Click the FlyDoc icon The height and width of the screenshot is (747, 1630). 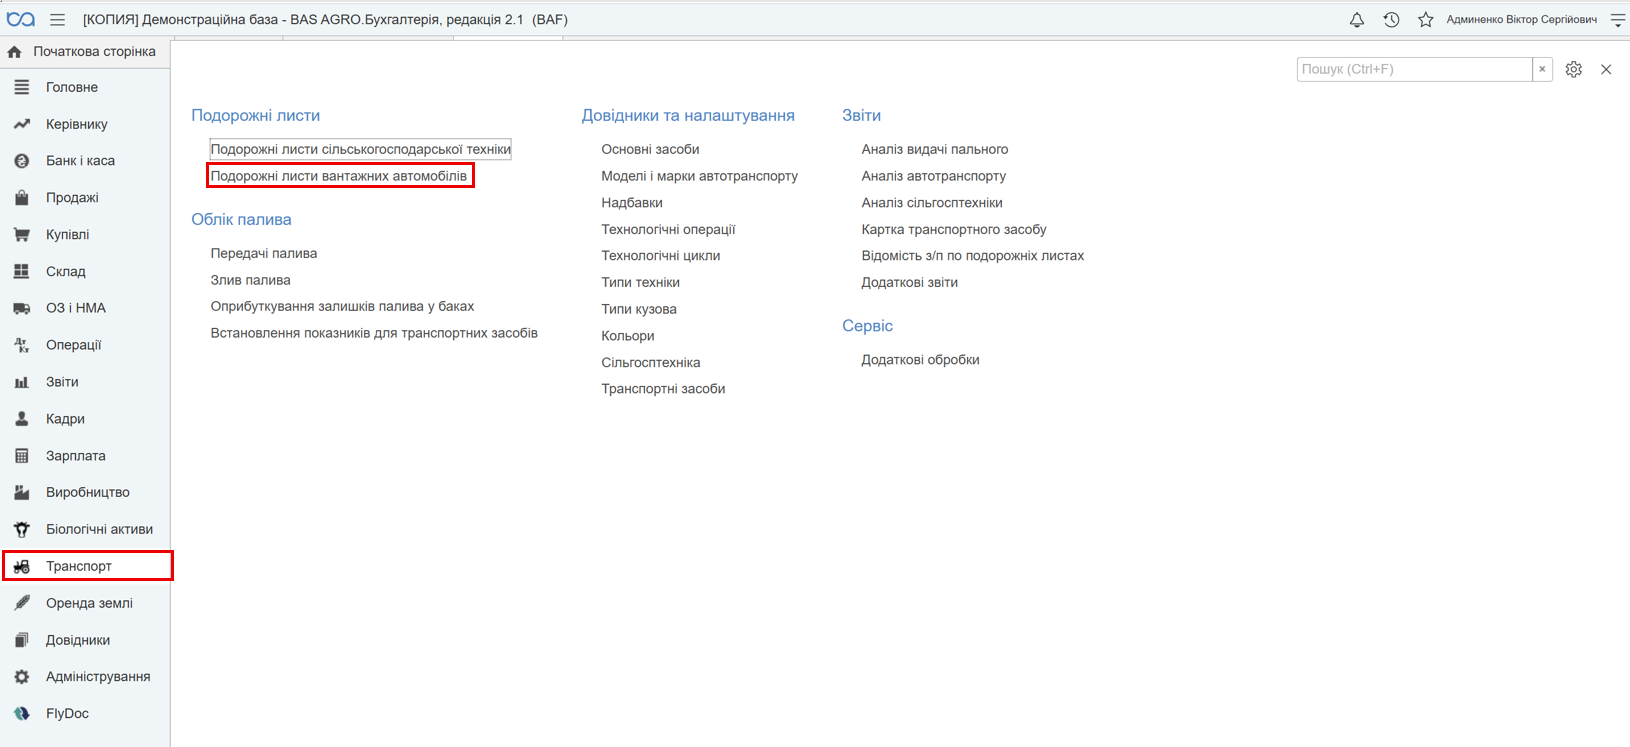21,714
